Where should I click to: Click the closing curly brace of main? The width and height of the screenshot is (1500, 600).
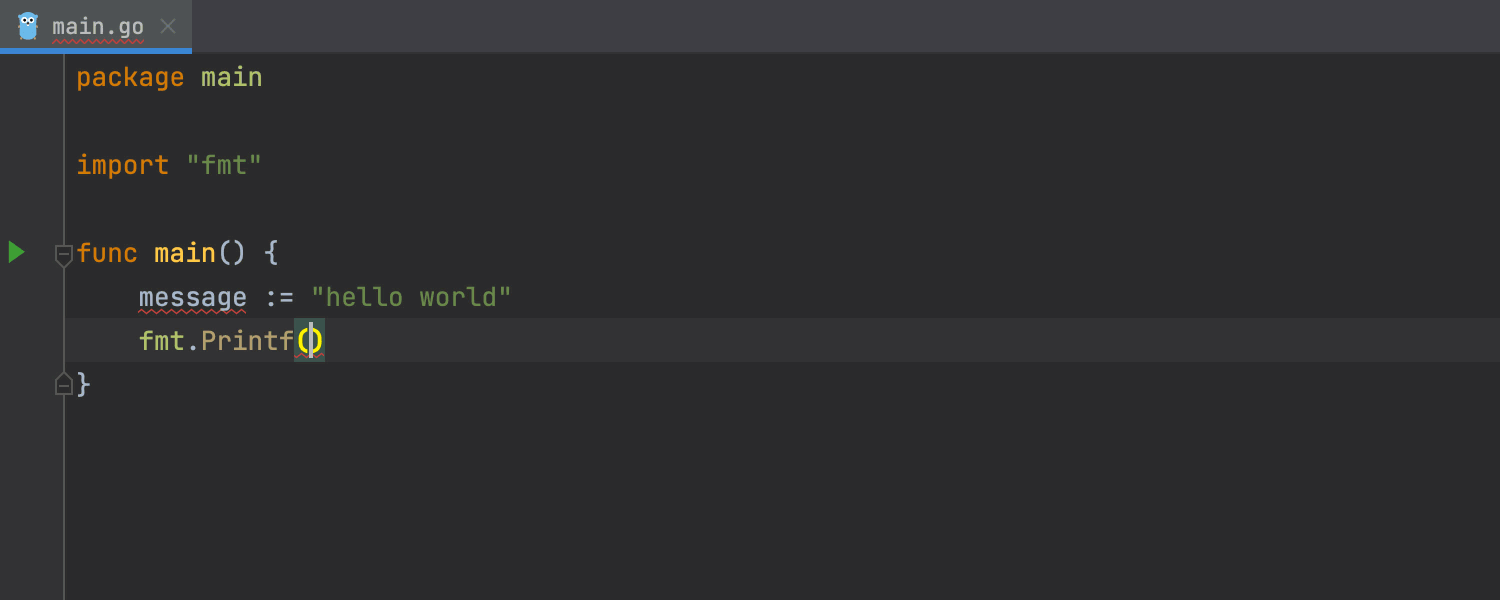(x=84, y=384)
